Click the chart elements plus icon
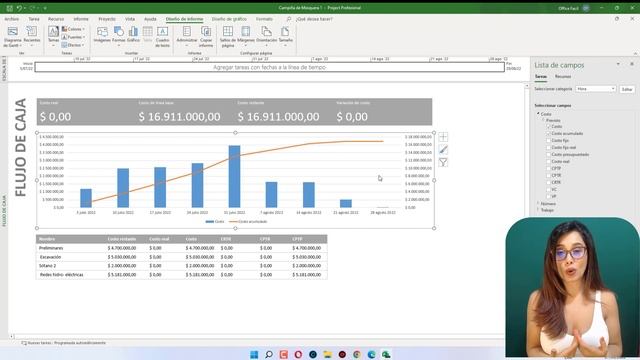The image size is (640, 360). pyautogui.click(x=443, y=137)
